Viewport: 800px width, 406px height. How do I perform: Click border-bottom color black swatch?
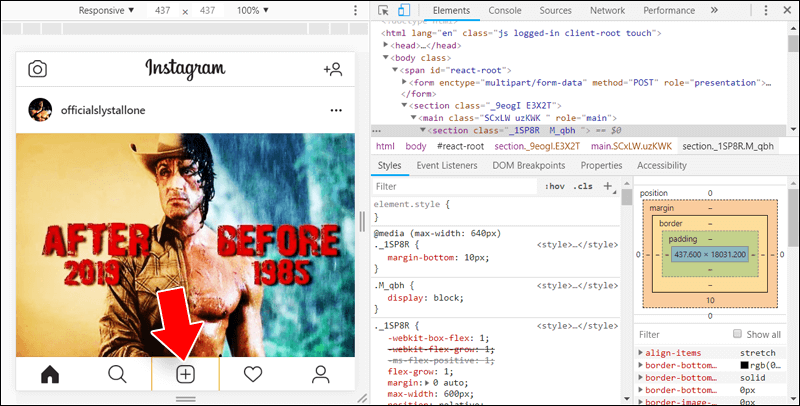click(x=744, y=365)
